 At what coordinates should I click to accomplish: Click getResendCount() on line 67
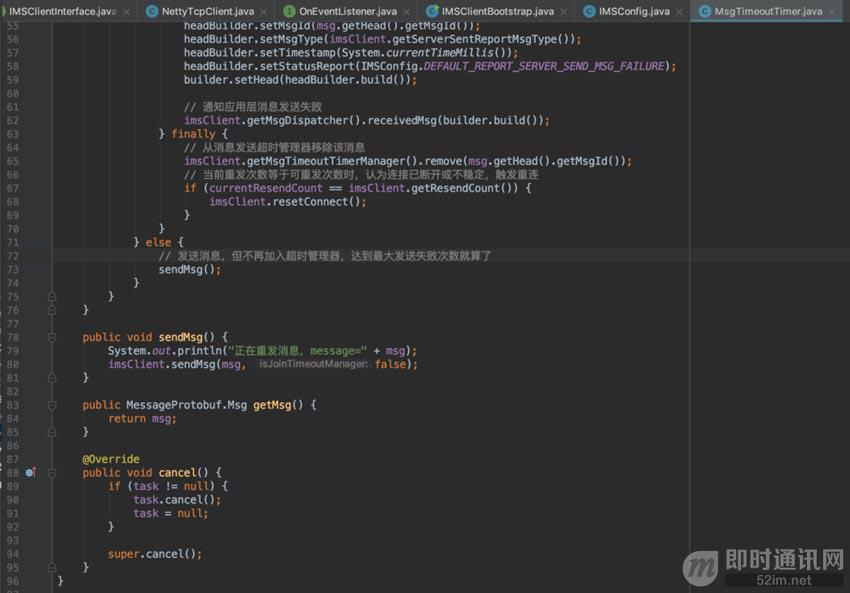click(x=465, y=188)
